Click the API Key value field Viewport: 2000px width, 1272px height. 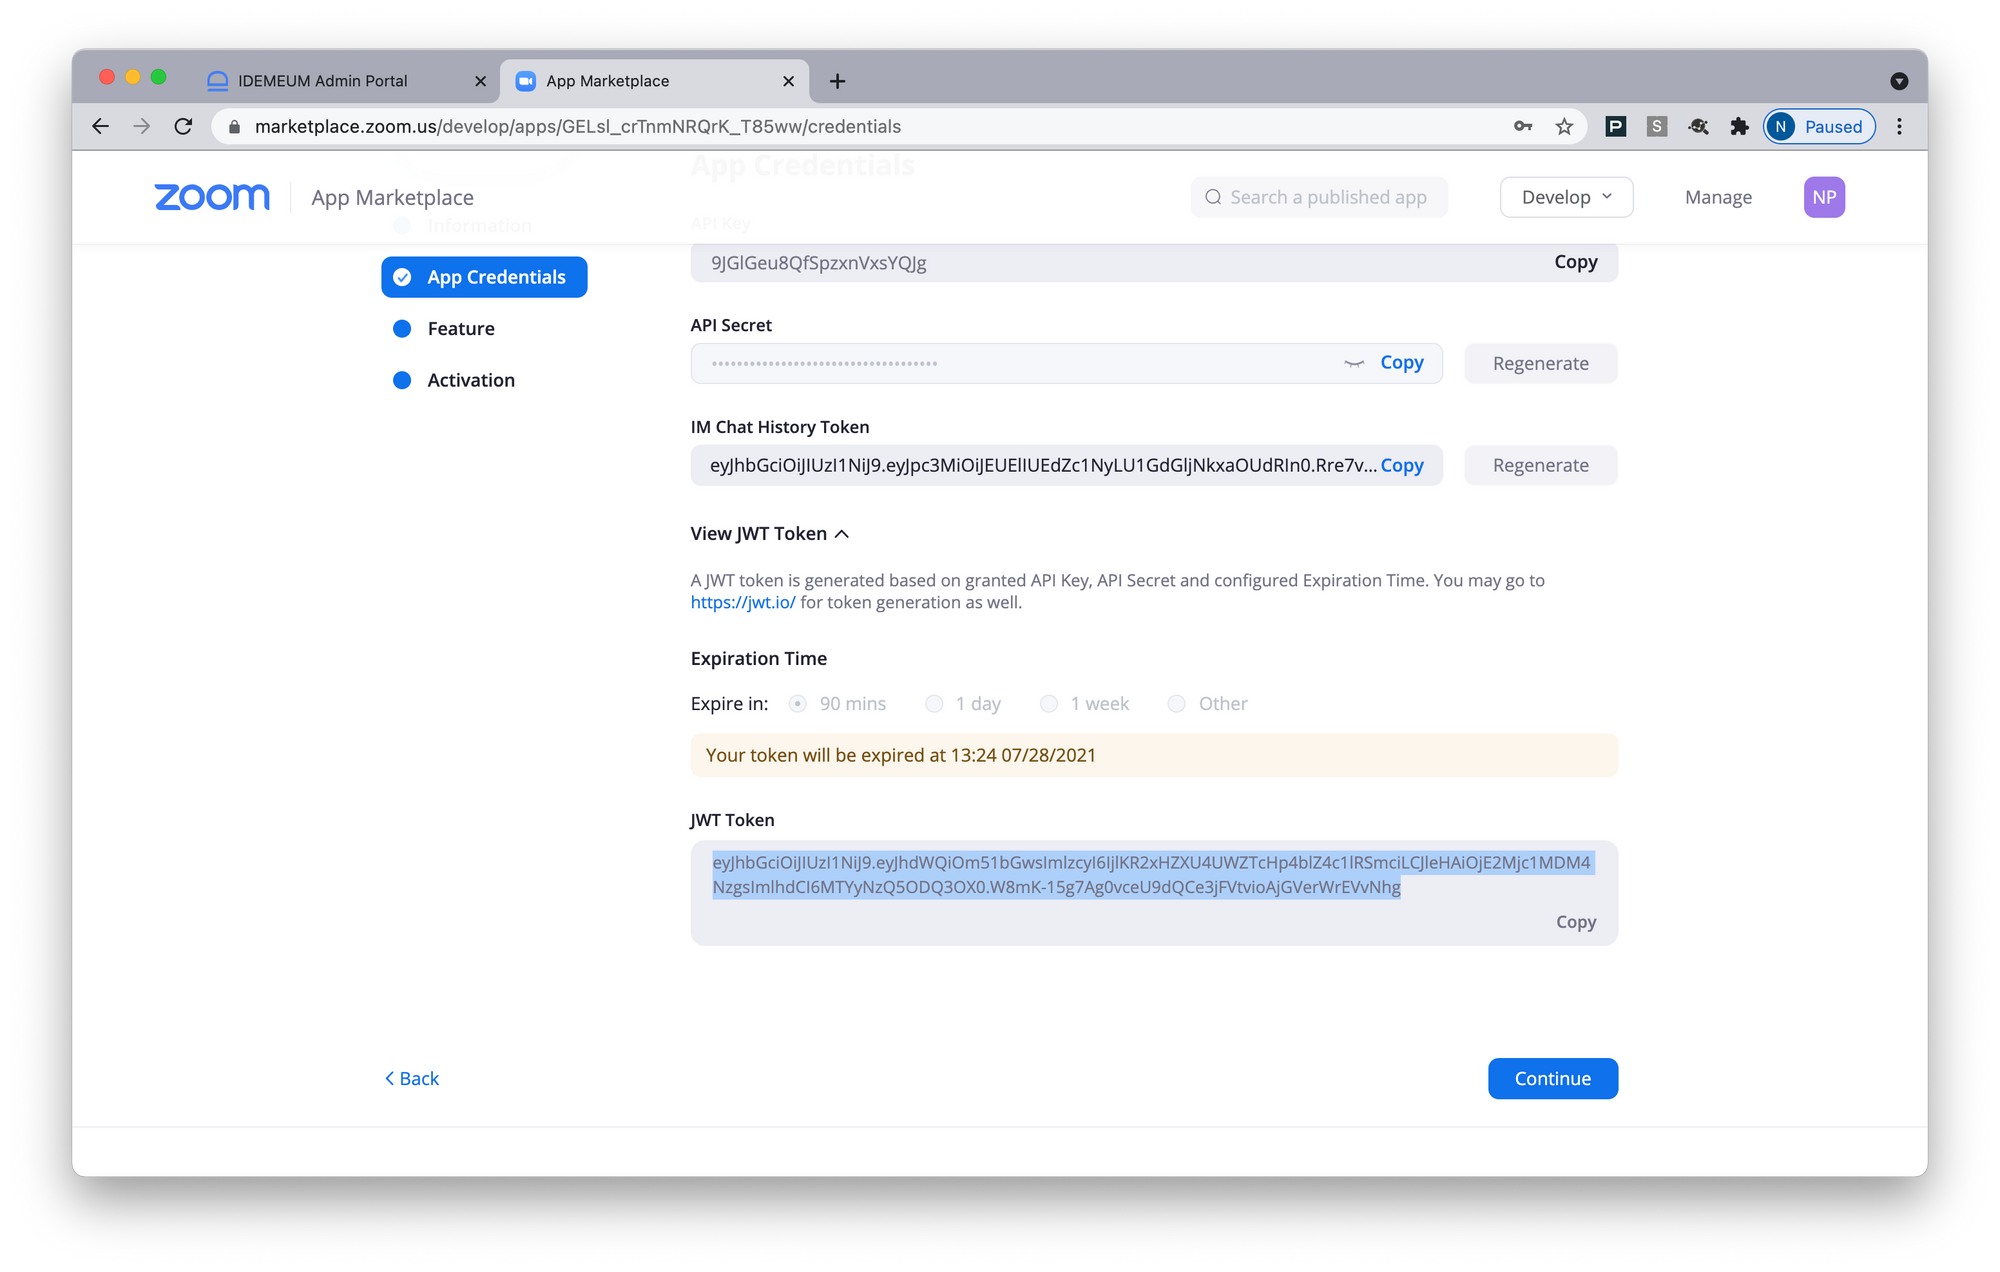pos(1154,263)
